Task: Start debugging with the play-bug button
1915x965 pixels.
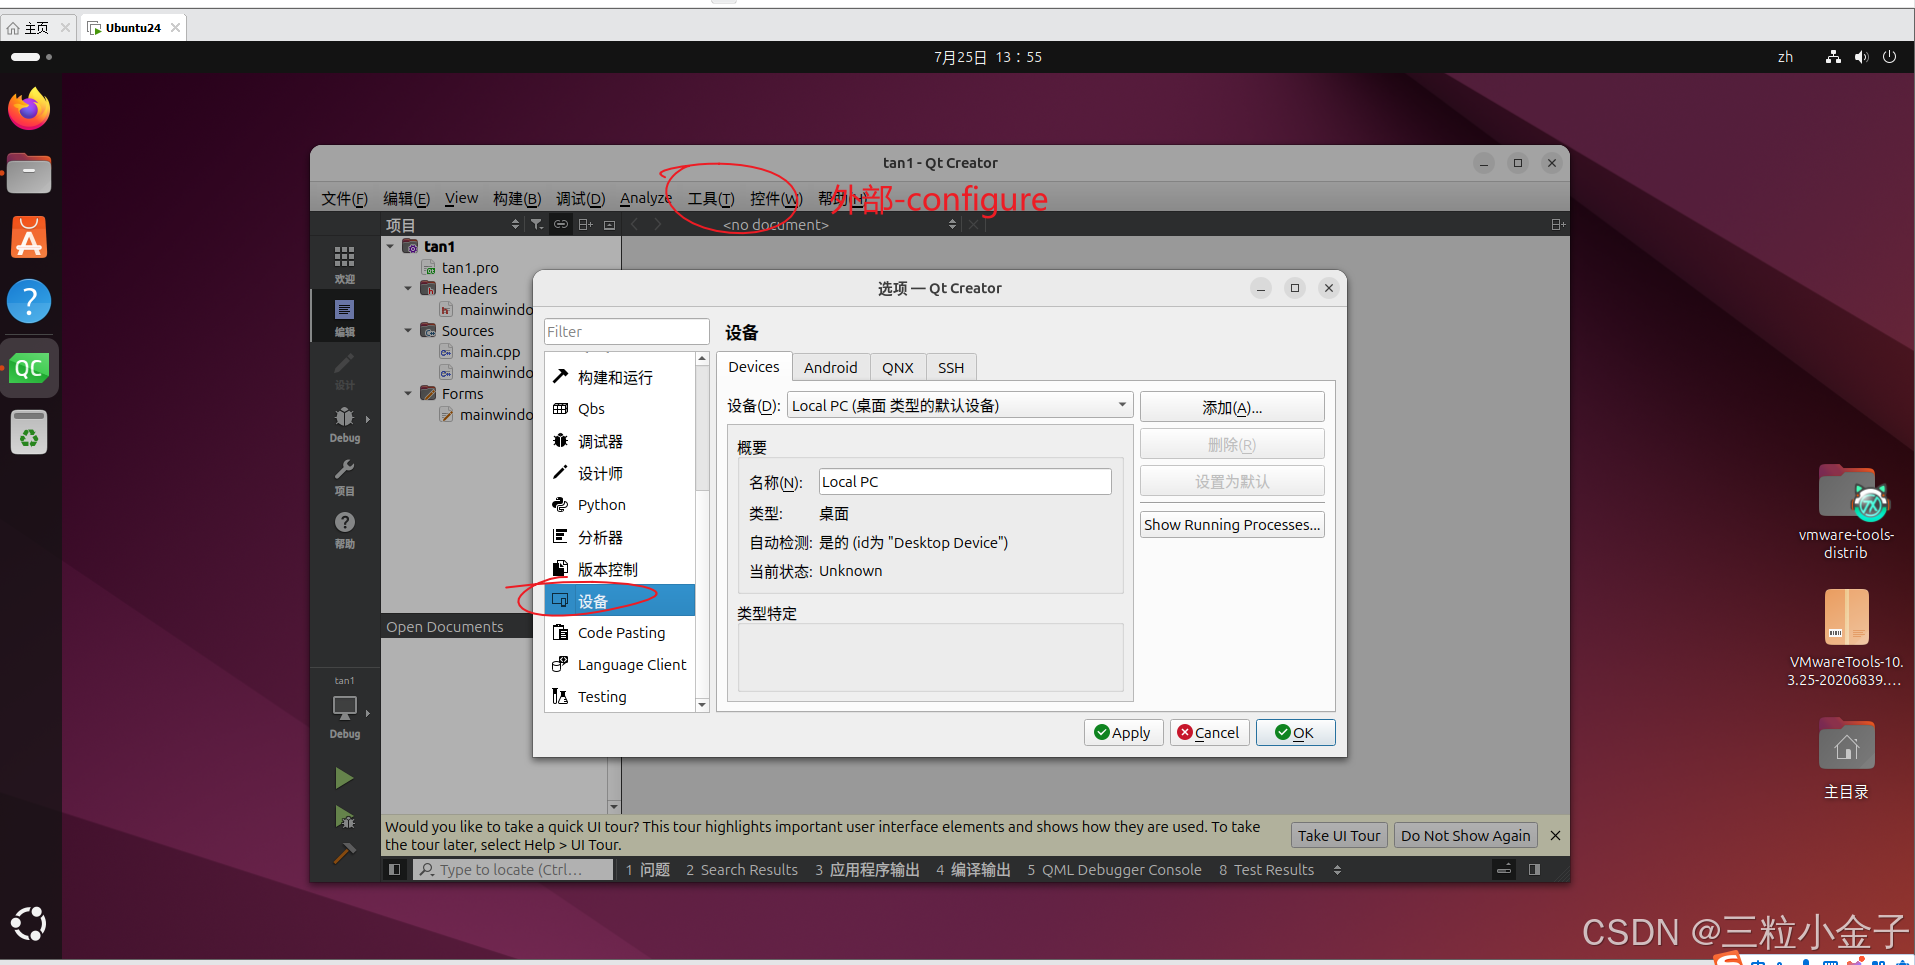Action: [x=344, y=817]
